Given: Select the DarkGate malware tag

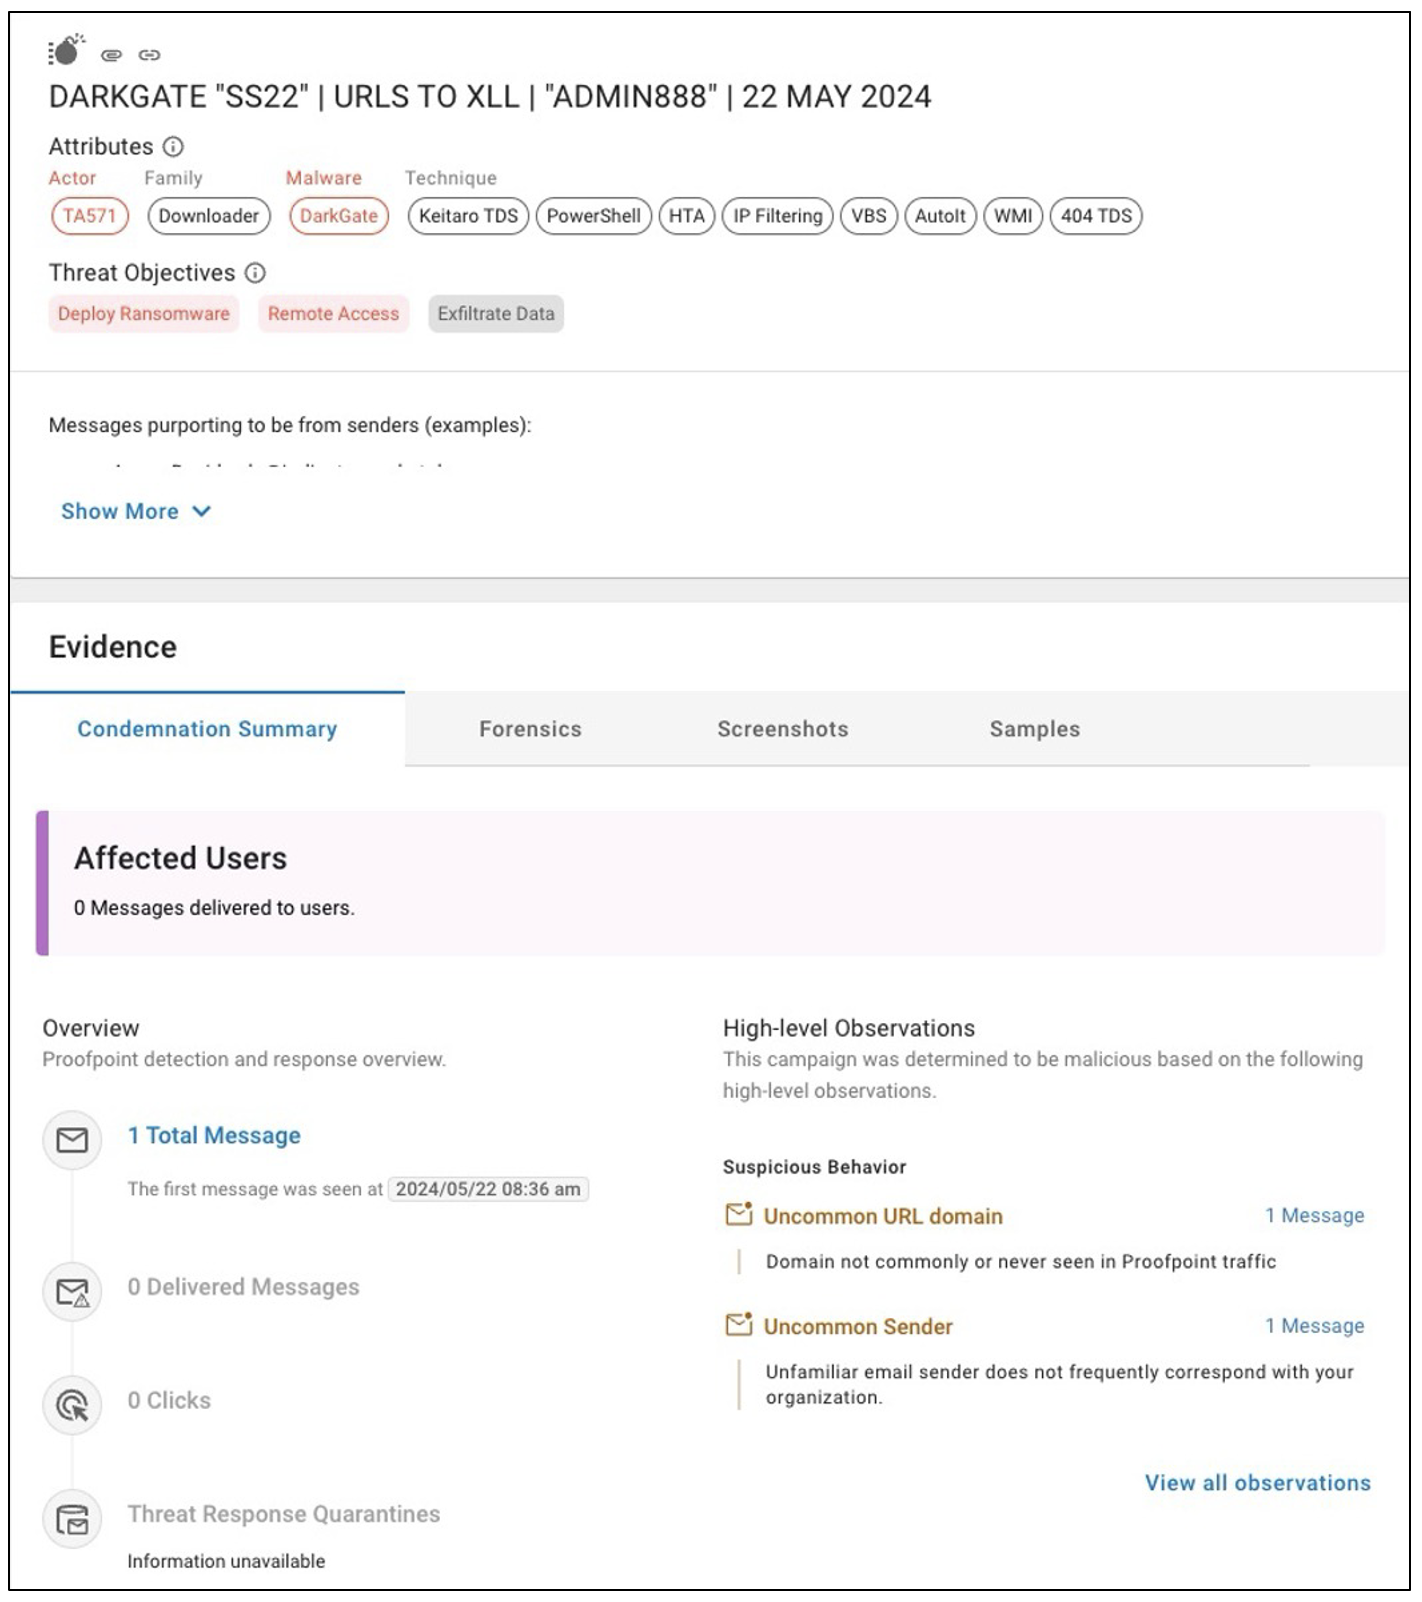Looking at the screenshot, I should [x=339, y=216].
